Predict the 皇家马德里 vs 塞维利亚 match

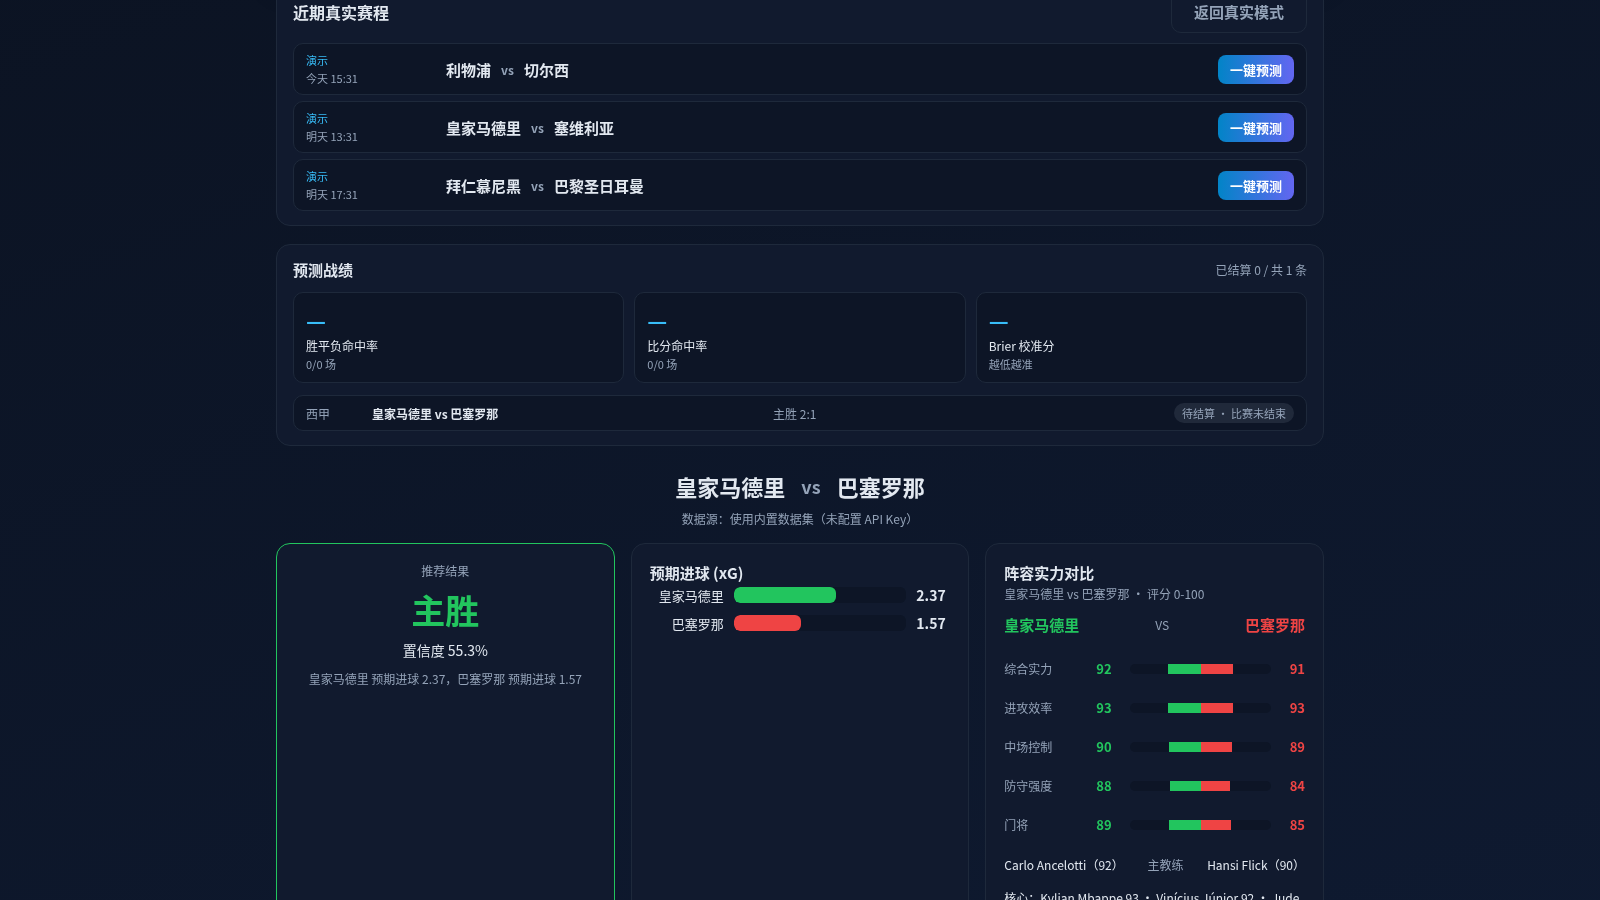coord(1255,128)
